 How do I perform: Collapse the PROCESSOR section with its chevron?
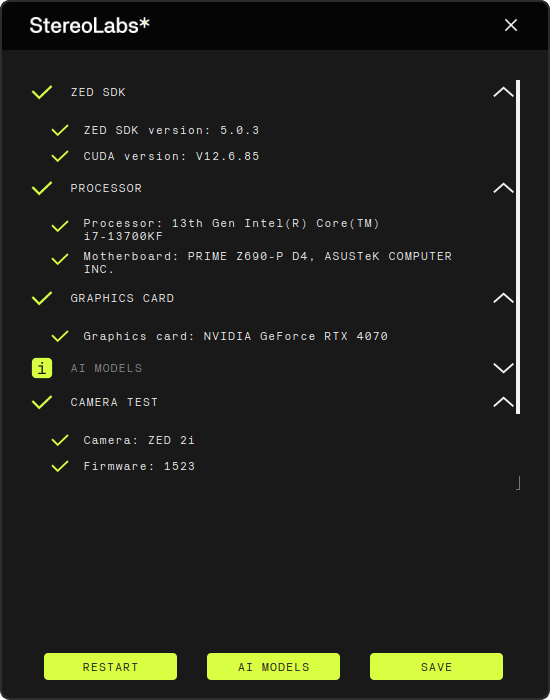coord(504,188)
